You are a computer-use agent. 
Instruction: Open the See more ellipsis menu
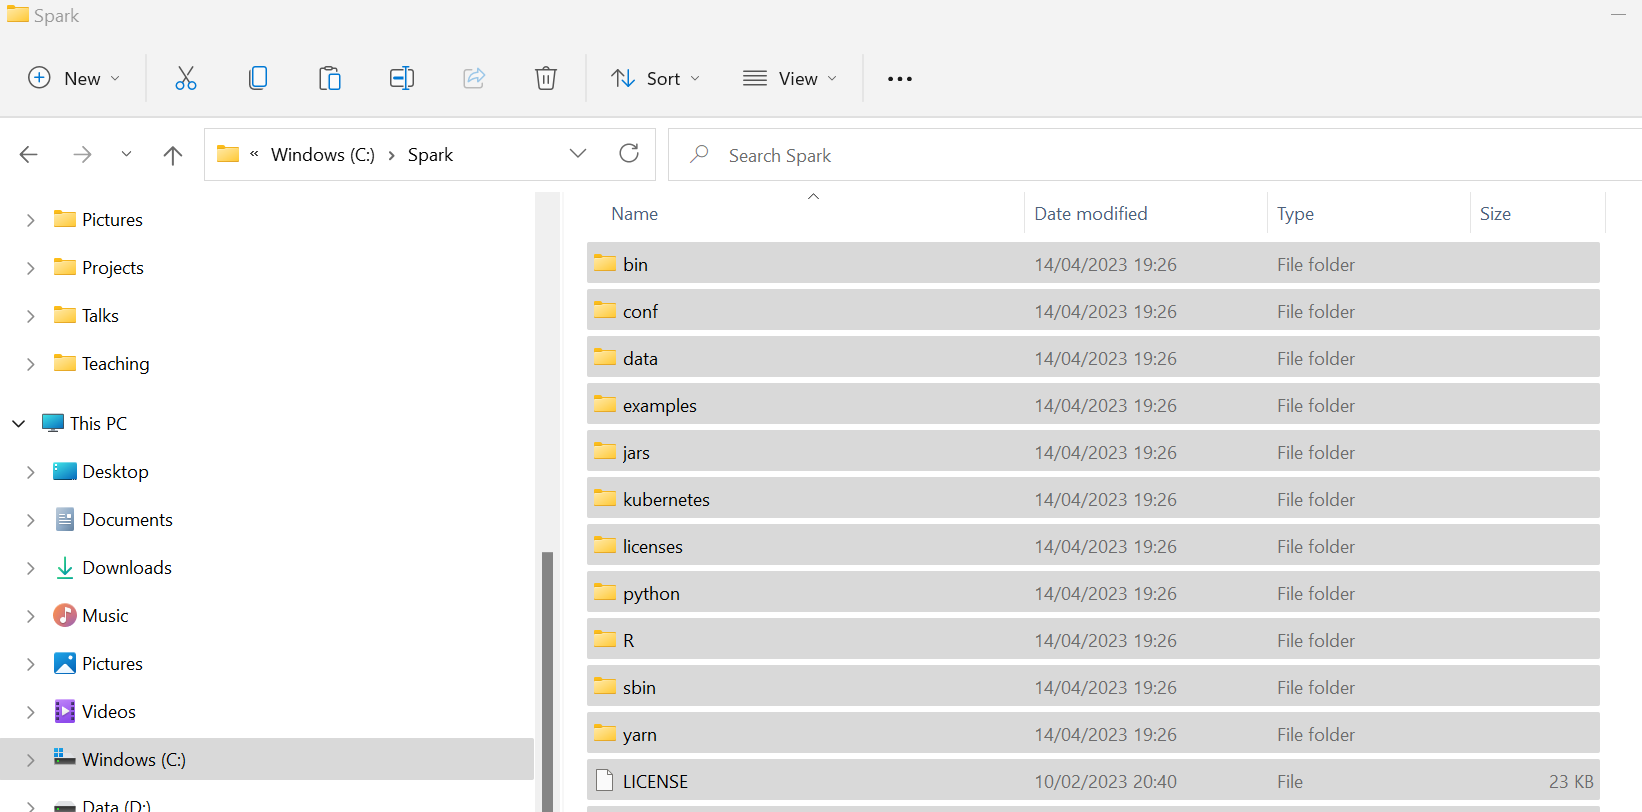click(x=900, y=79)
